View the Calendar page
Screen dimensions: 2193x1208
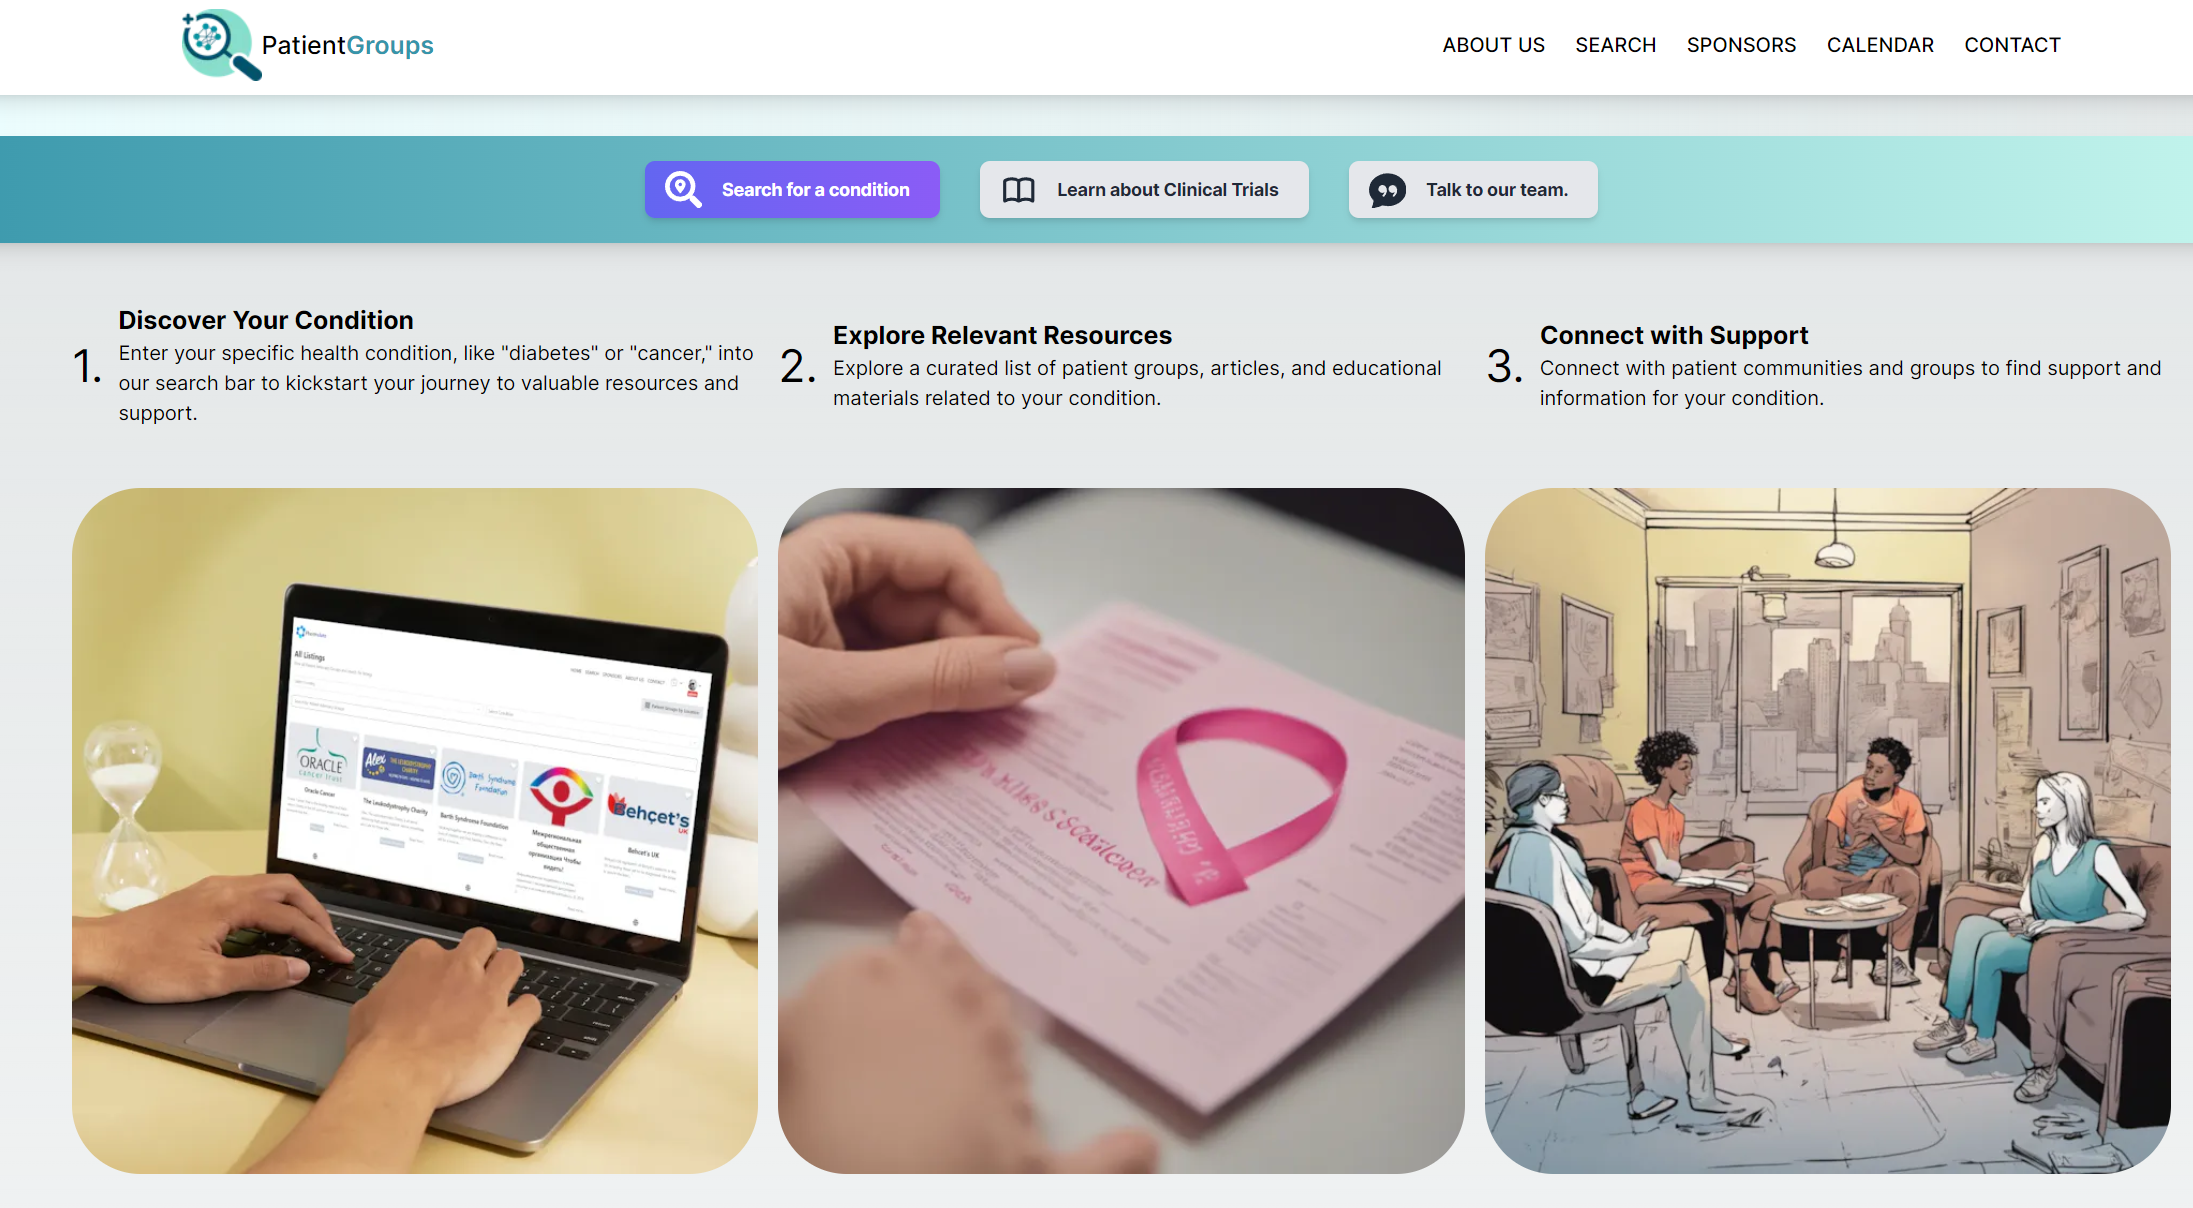tap(1880, 45)
